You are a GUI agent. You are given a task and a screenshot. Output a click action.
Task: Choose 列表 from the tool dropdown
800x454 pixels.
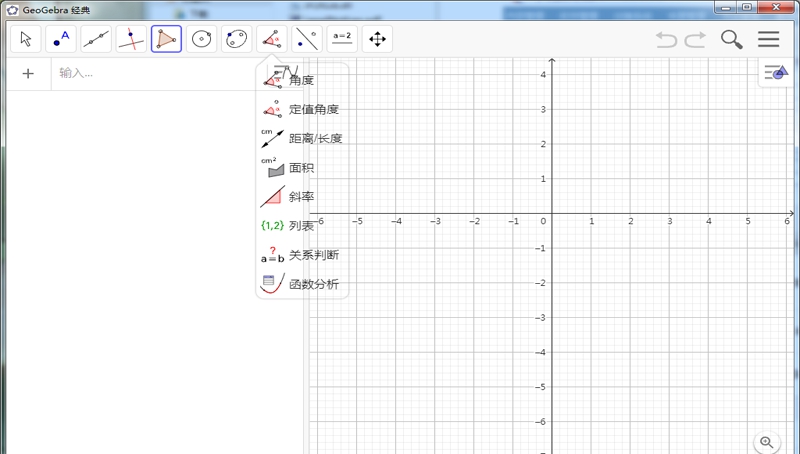coord(302,225)
